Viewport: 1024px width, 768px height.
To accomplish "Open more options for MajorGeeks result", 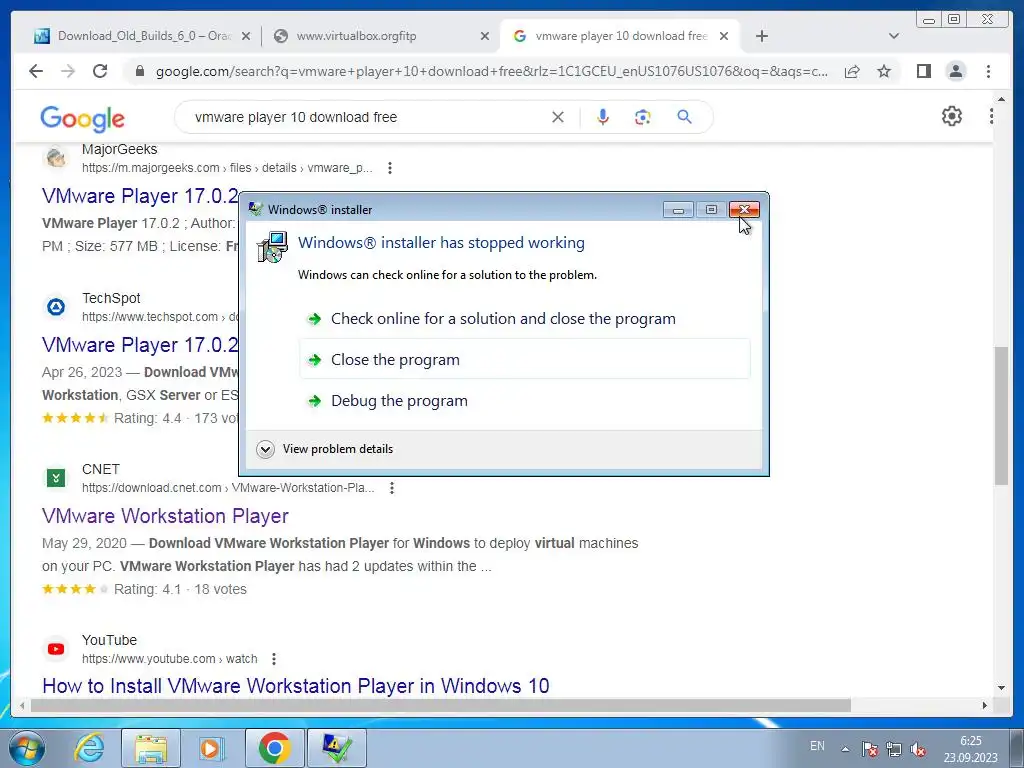I will [x=390, y=168].
